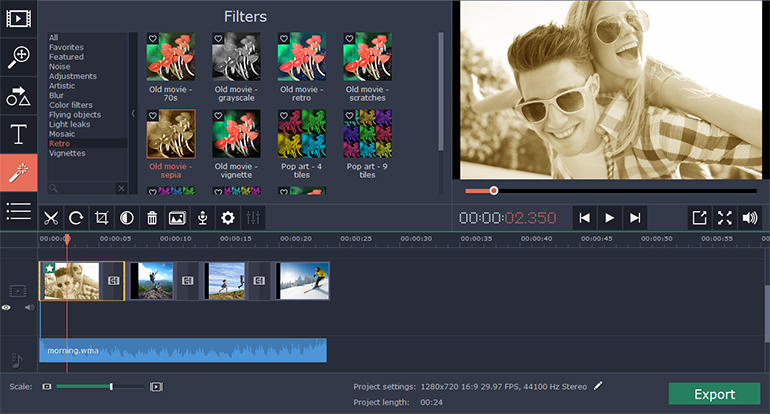Open the Titles tab with T icon
Image resolution: width=770 pixels, height=414 pixels.
(x=19, y=134)
